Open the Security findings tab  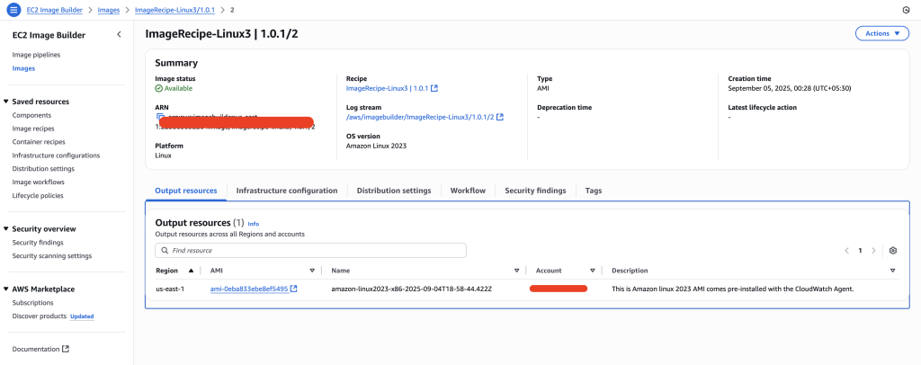(536, 190)
